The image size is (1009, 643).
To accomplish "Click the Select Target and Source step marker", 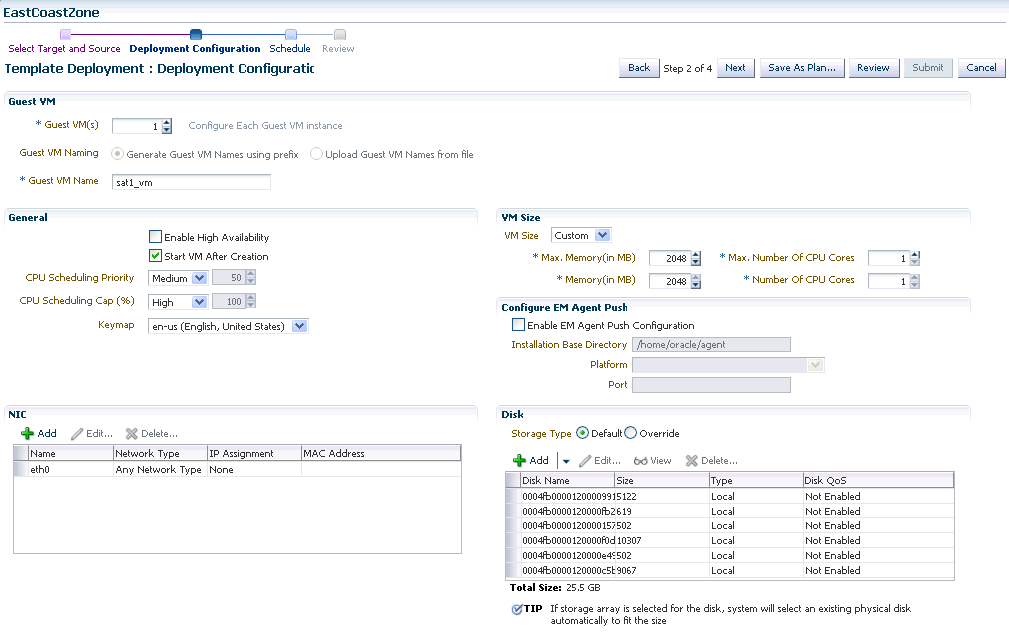I will [x=66, y=34].
